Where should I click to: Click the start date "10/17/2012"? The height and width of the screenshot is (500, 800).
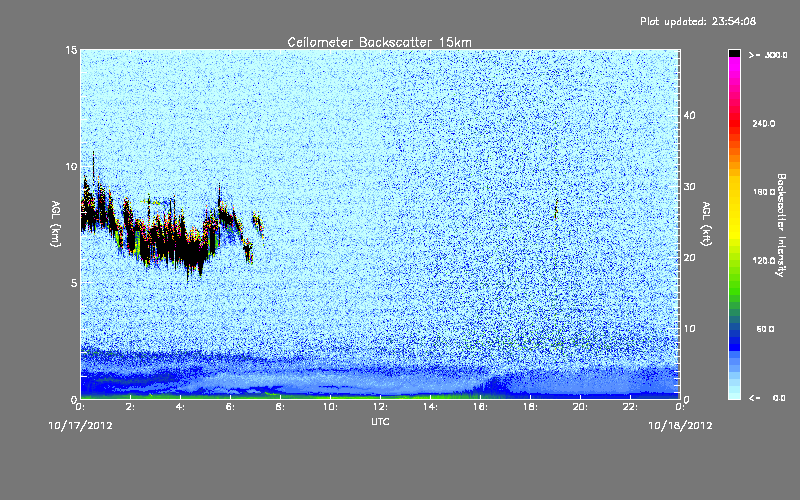[x=81, y=425]
